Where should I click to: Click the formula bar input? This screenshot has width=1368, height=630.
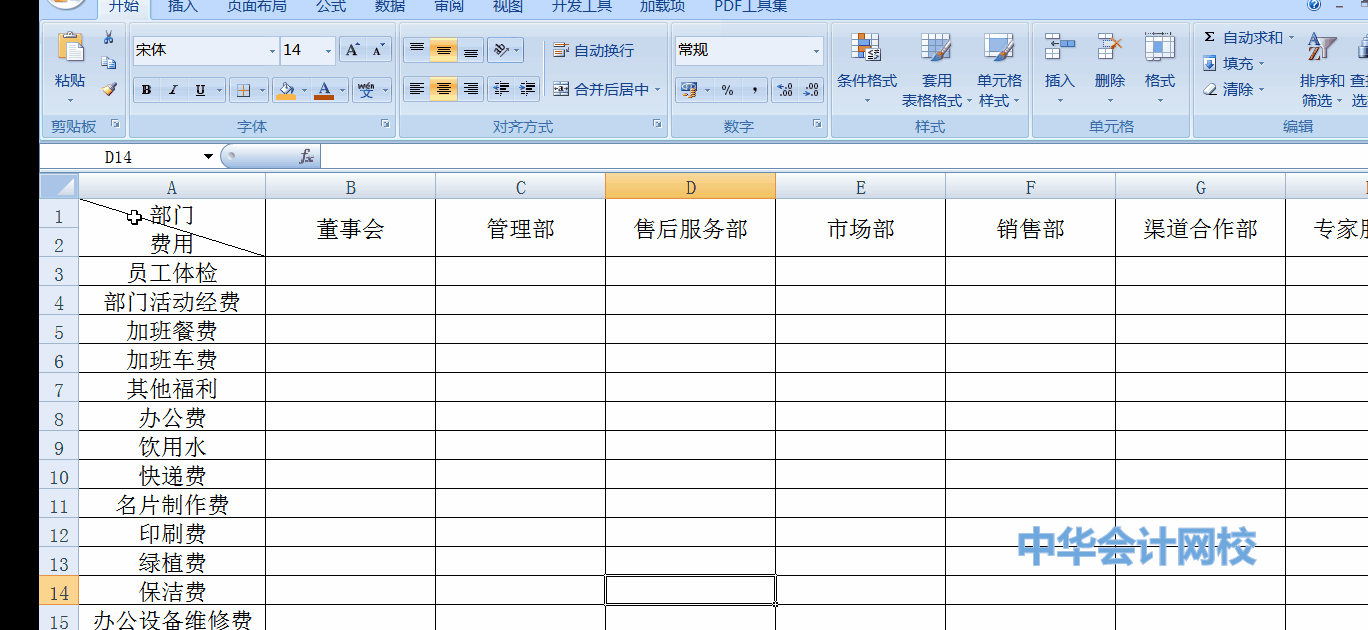point(844,157)
